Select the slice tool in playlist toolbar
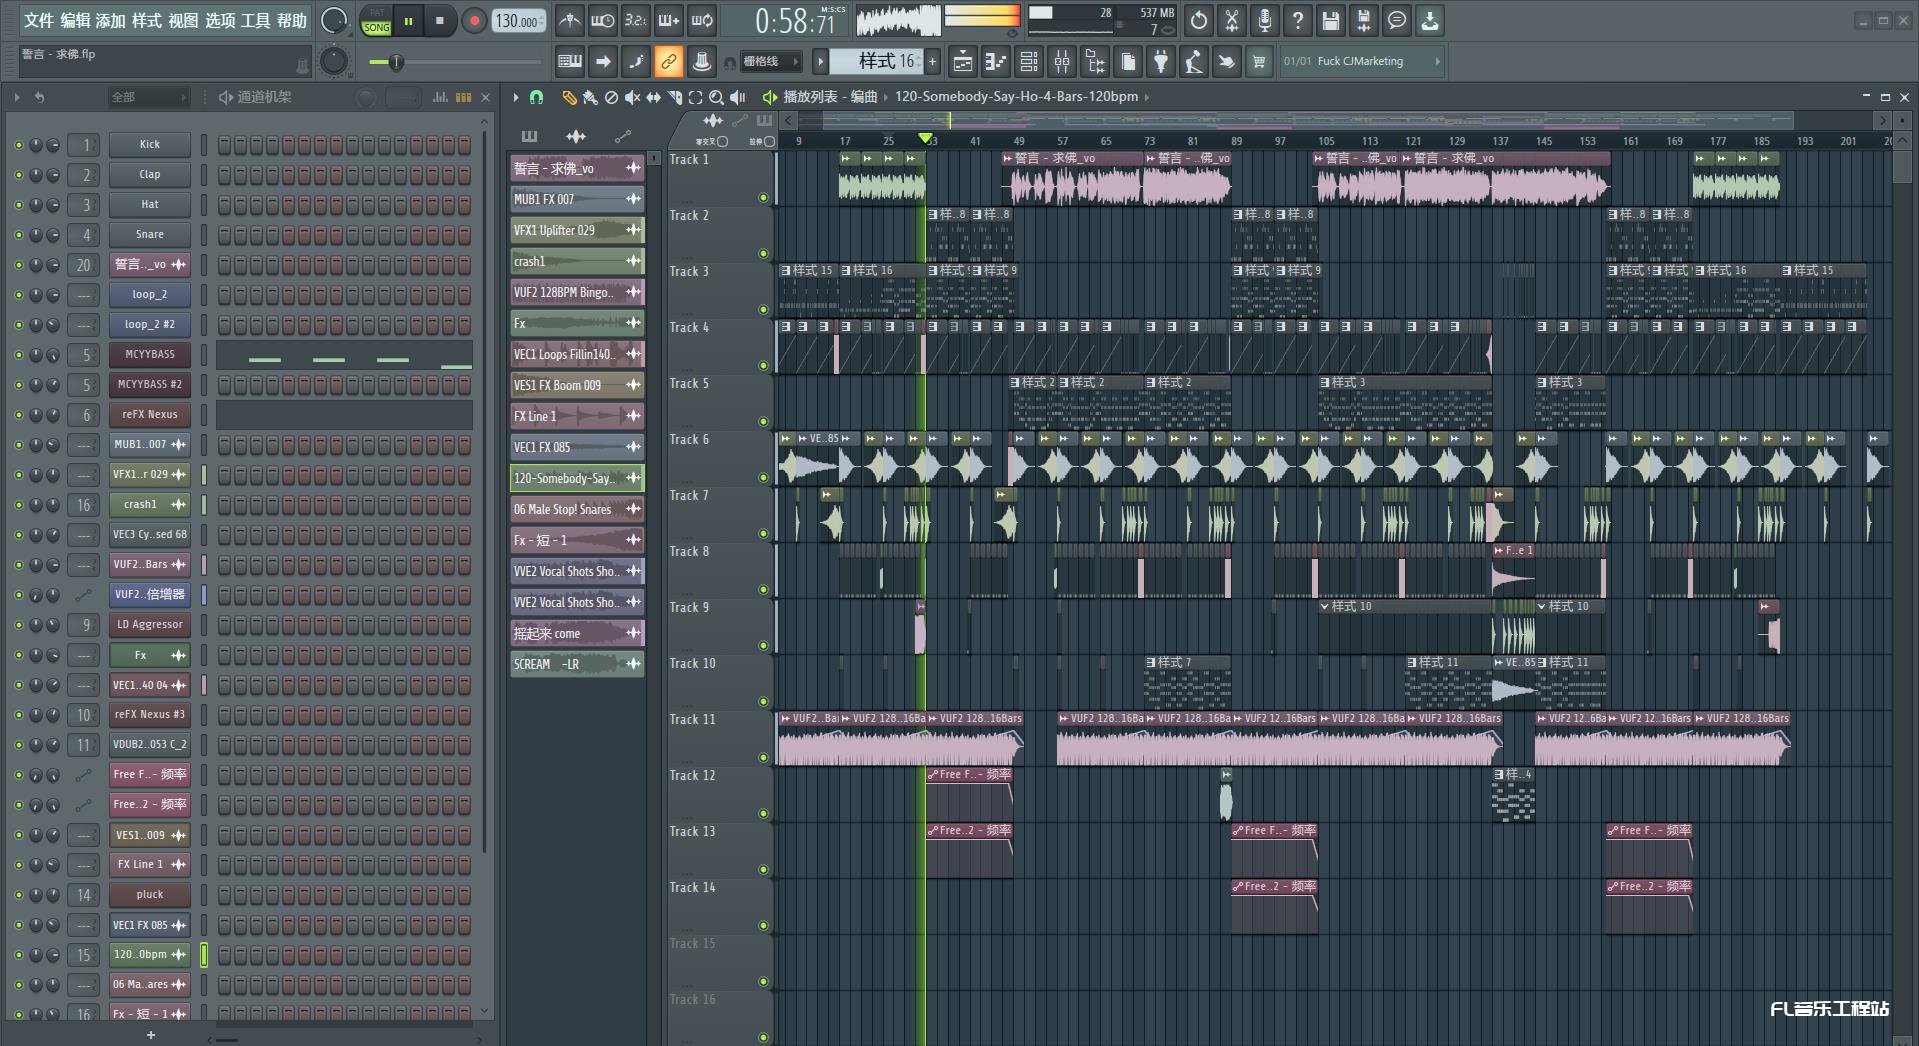This screenshot has width=1919, height=1046. [674, 97]
